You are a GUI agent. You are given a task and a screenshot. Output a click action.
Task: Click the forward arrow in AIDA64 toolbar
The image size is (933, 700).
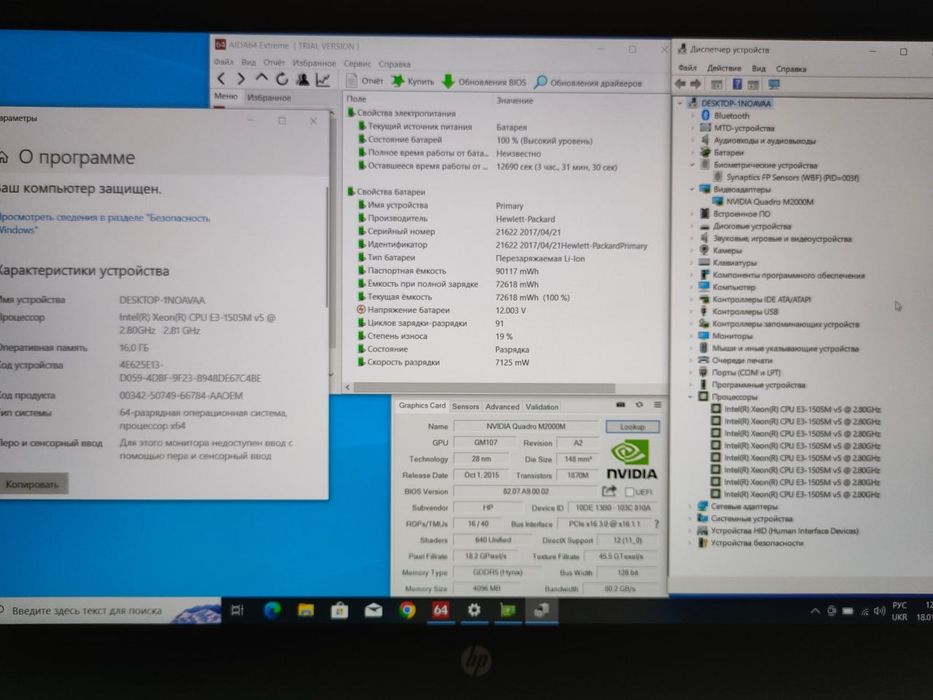[x=241, y=79]
